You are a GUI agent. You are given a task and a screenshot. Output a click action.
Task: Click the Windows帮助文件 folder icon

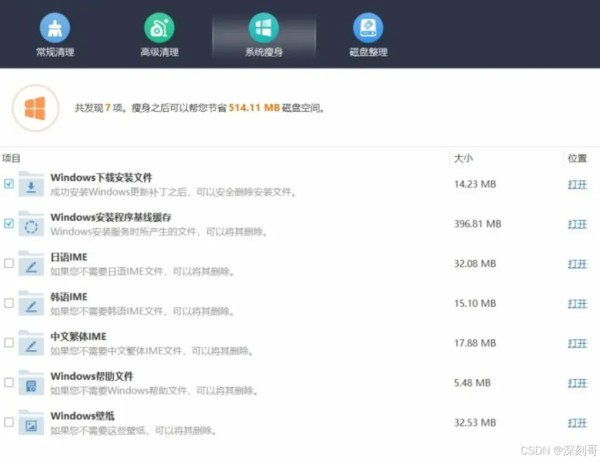(31, 383)
